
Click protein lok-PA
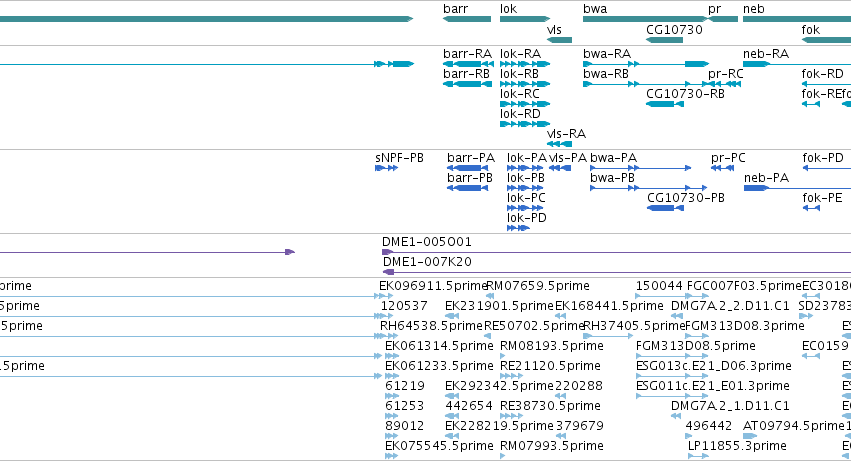coord(525,168)
